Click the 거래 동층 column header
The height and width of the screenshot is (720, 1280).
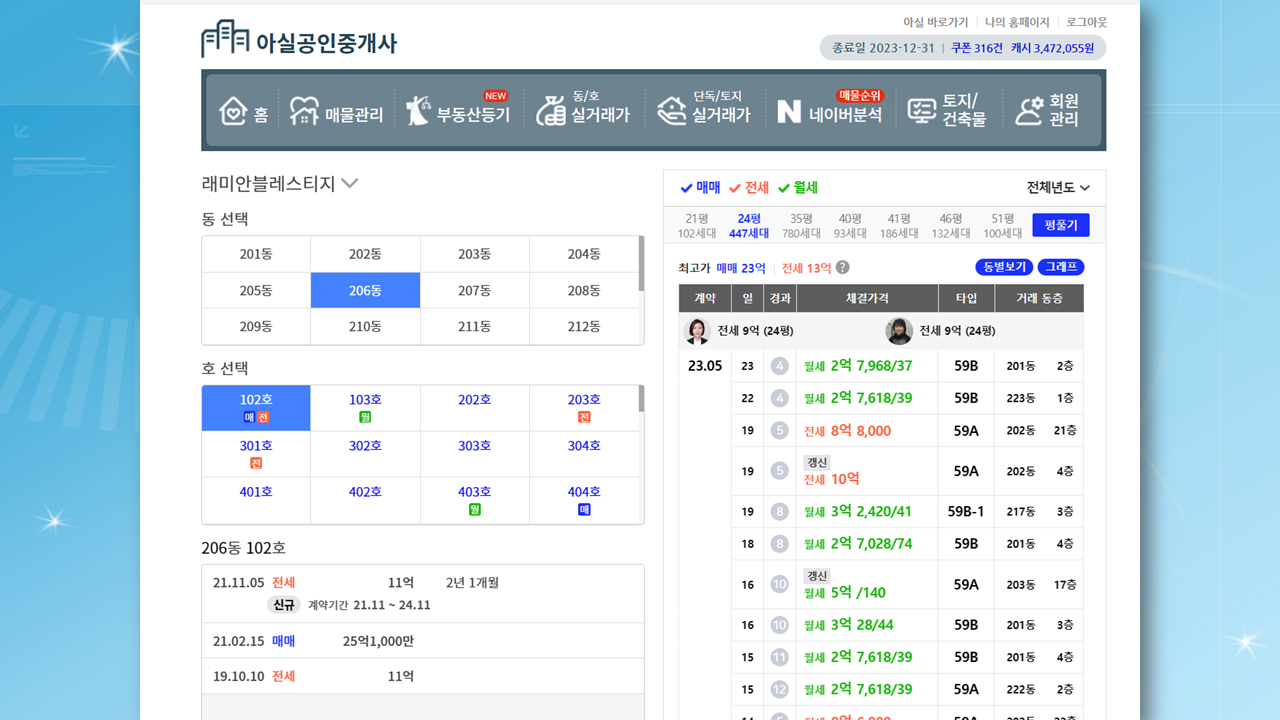[x=1040, y=298]
